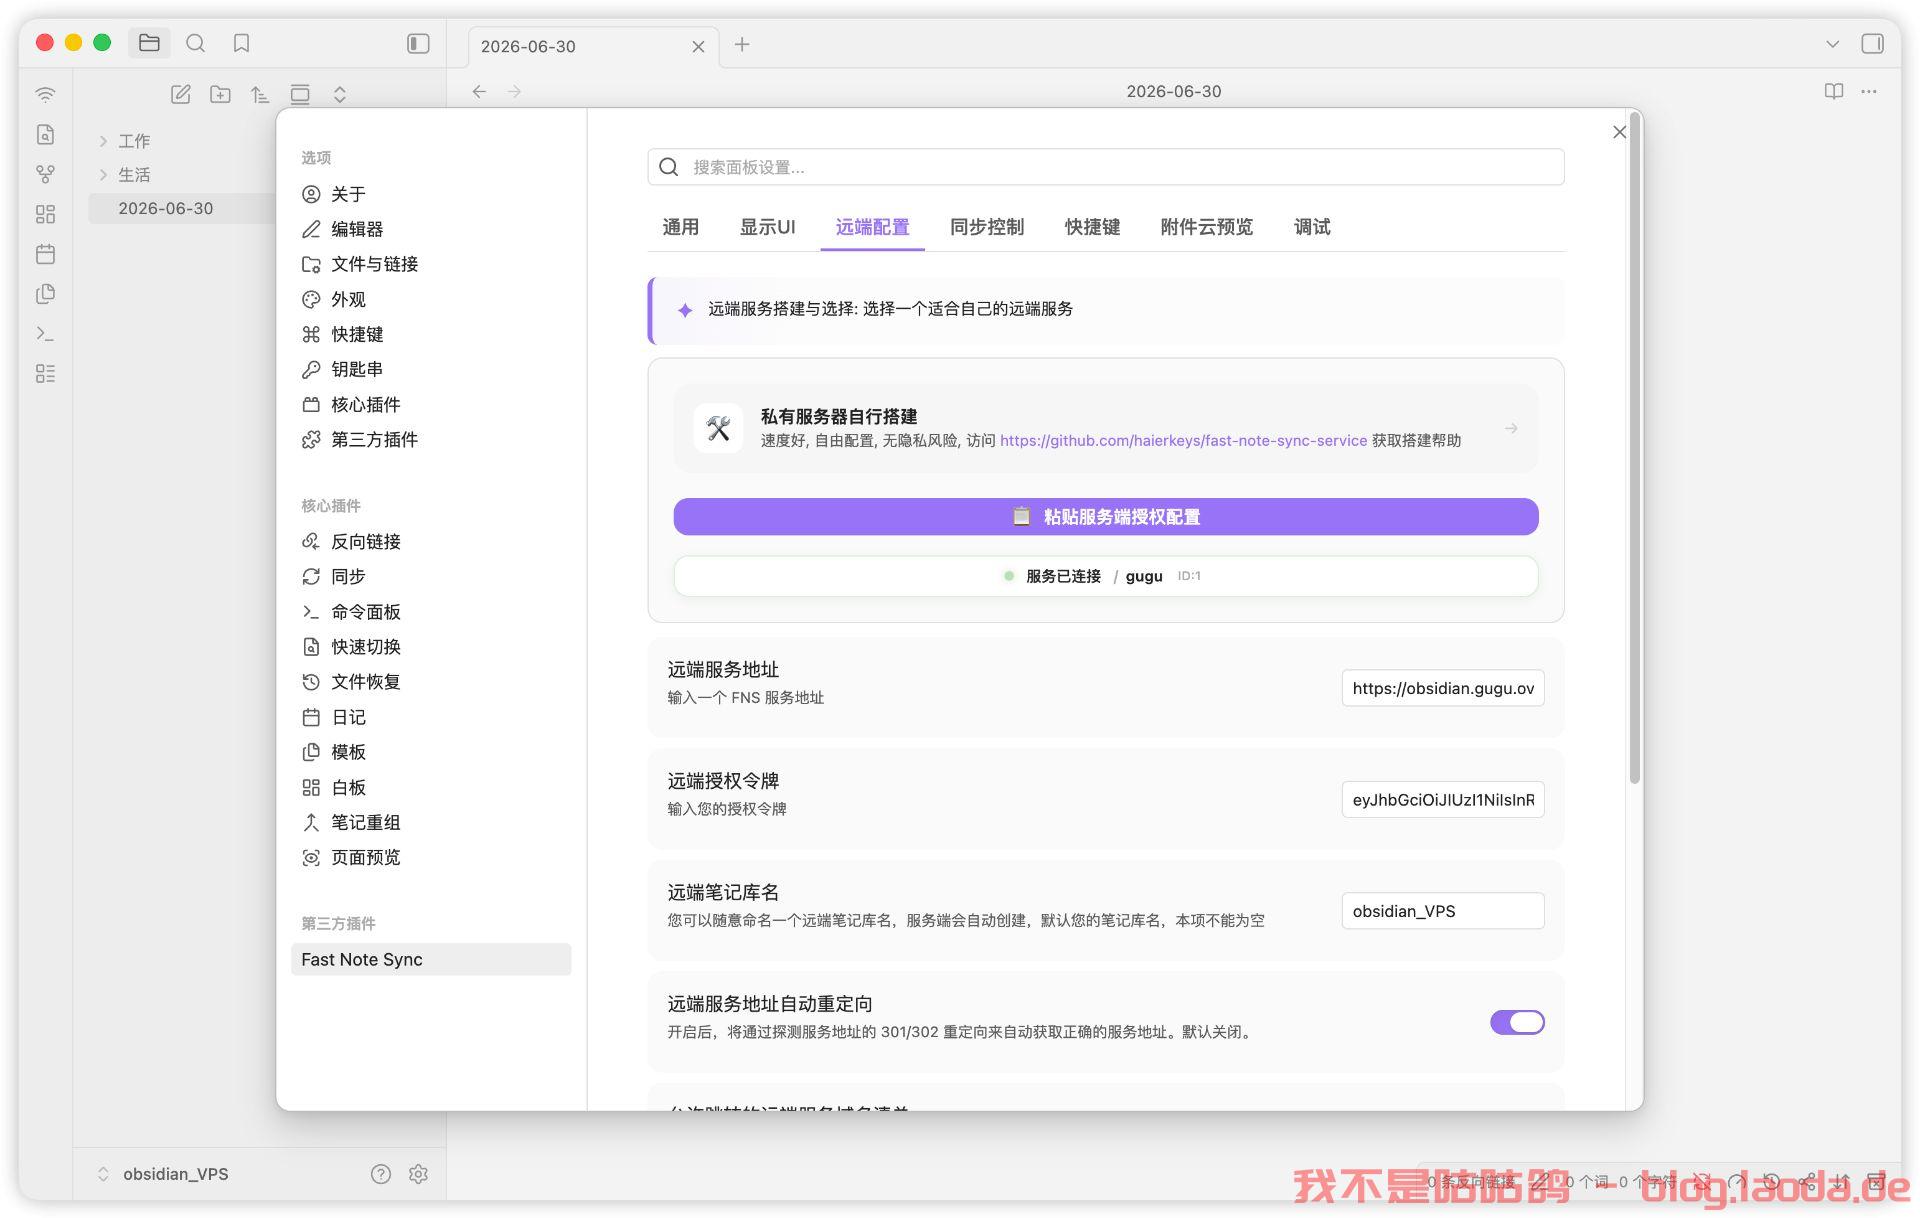This screenshot has height=1218, width=1920.
Task: Expand the private server setup card arrow
Action: pos(1510,428)
